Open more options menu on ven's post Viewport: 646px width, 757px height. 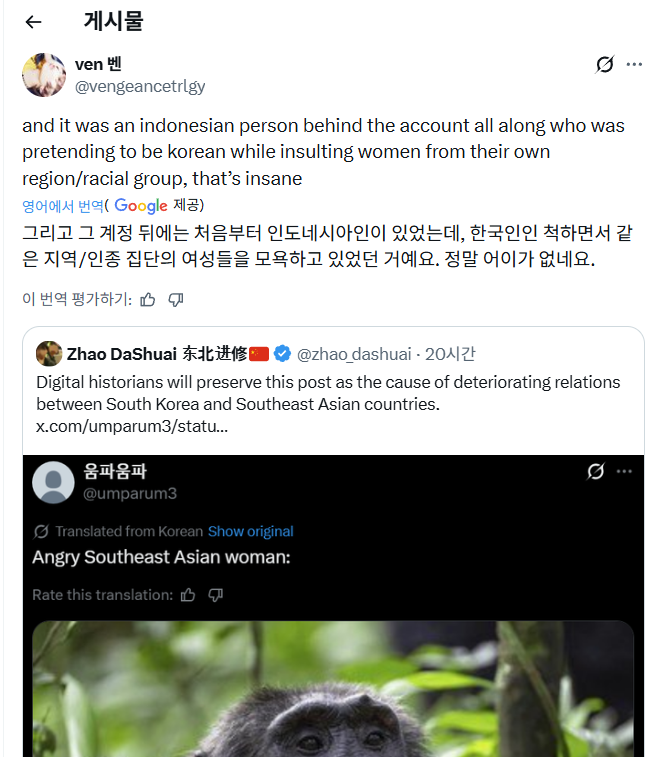(634, 65)
